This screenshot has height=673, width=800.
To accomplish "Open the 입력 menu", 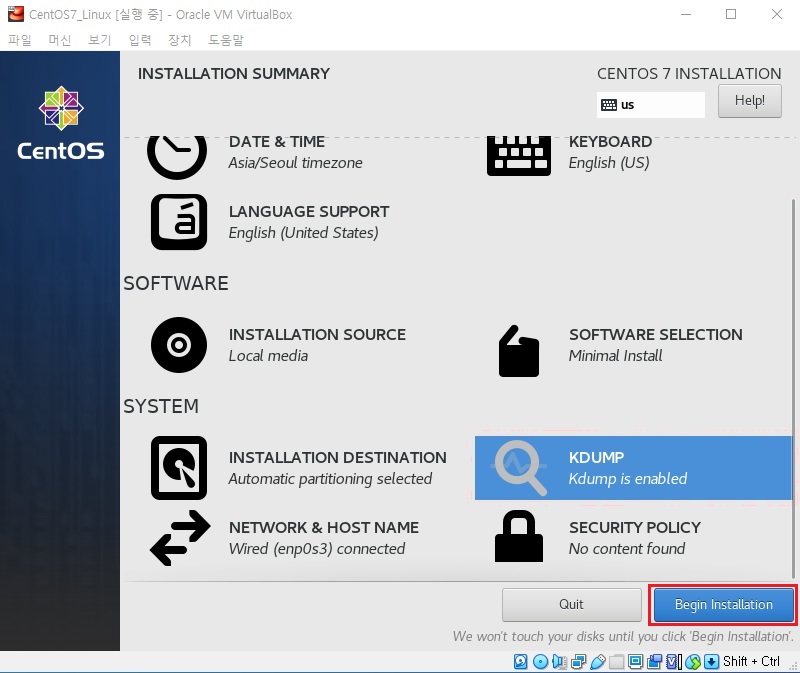I will point(140,40).
